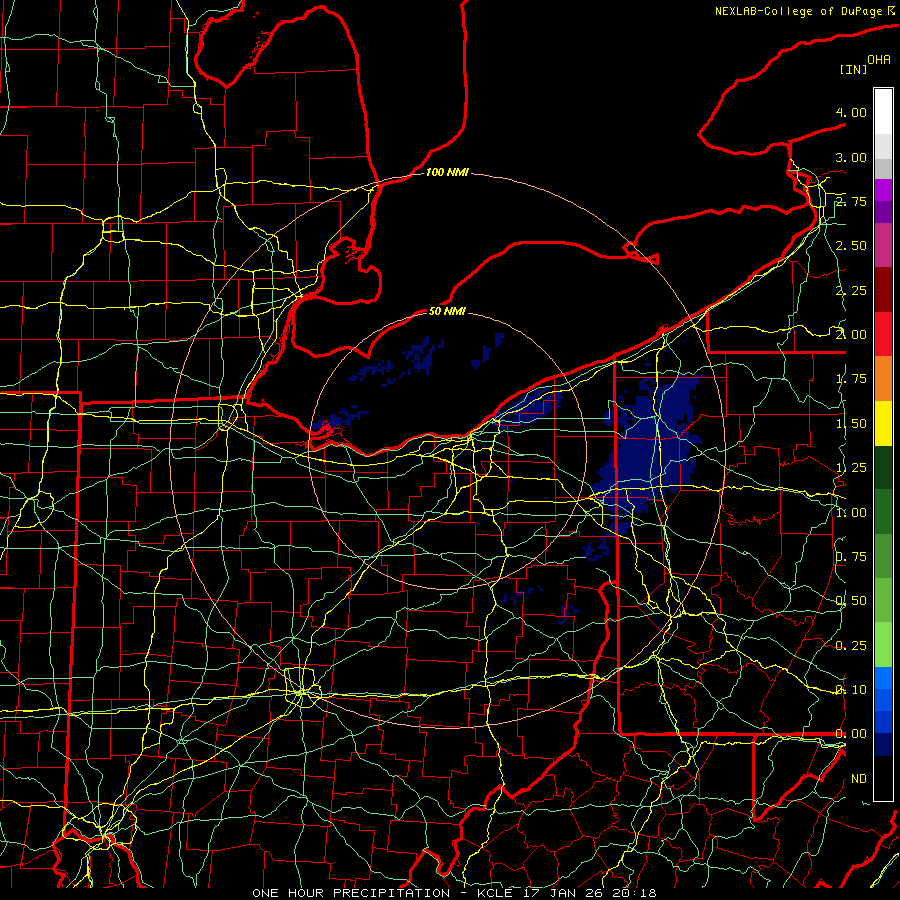Click the 1.00 legend value
900x900 pixels.
851,513
